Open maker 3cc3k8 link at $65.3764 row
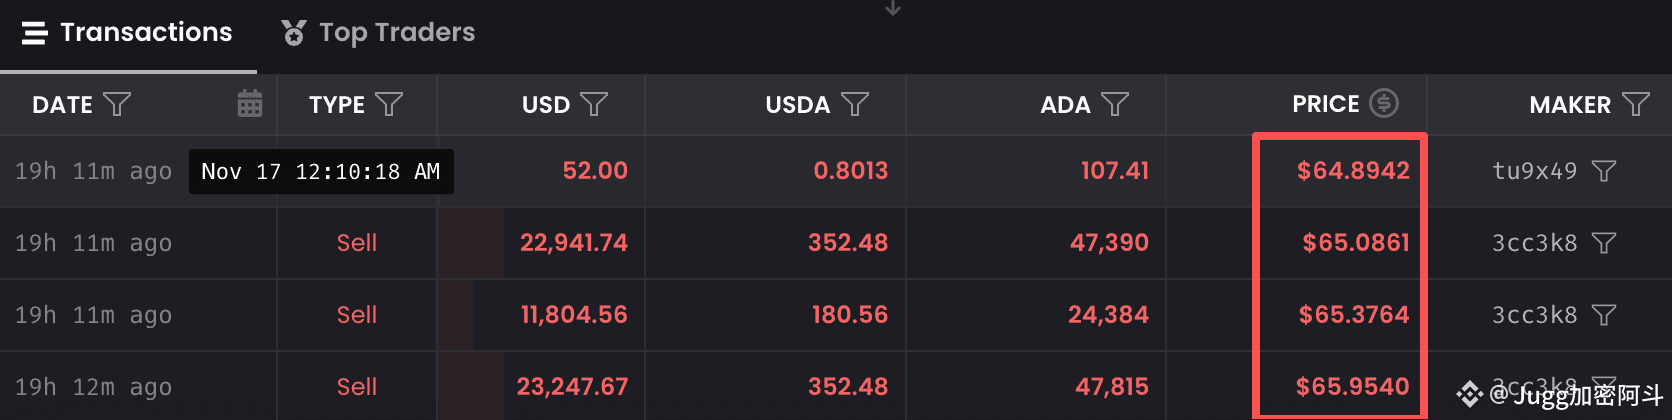 coord(1534,315)
